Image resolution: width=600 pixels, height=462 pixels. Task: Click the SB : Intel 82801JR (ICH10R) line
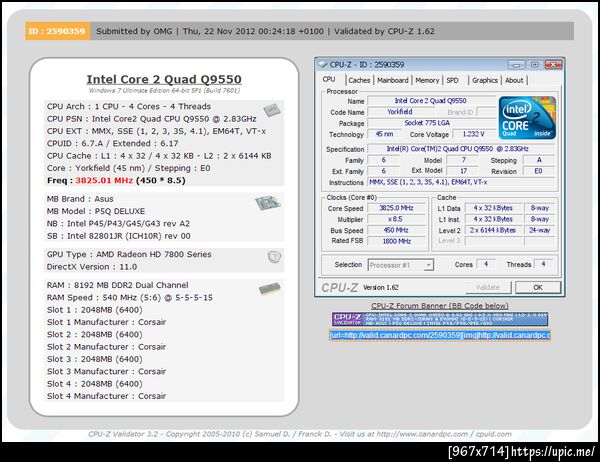tap(119, 236)
